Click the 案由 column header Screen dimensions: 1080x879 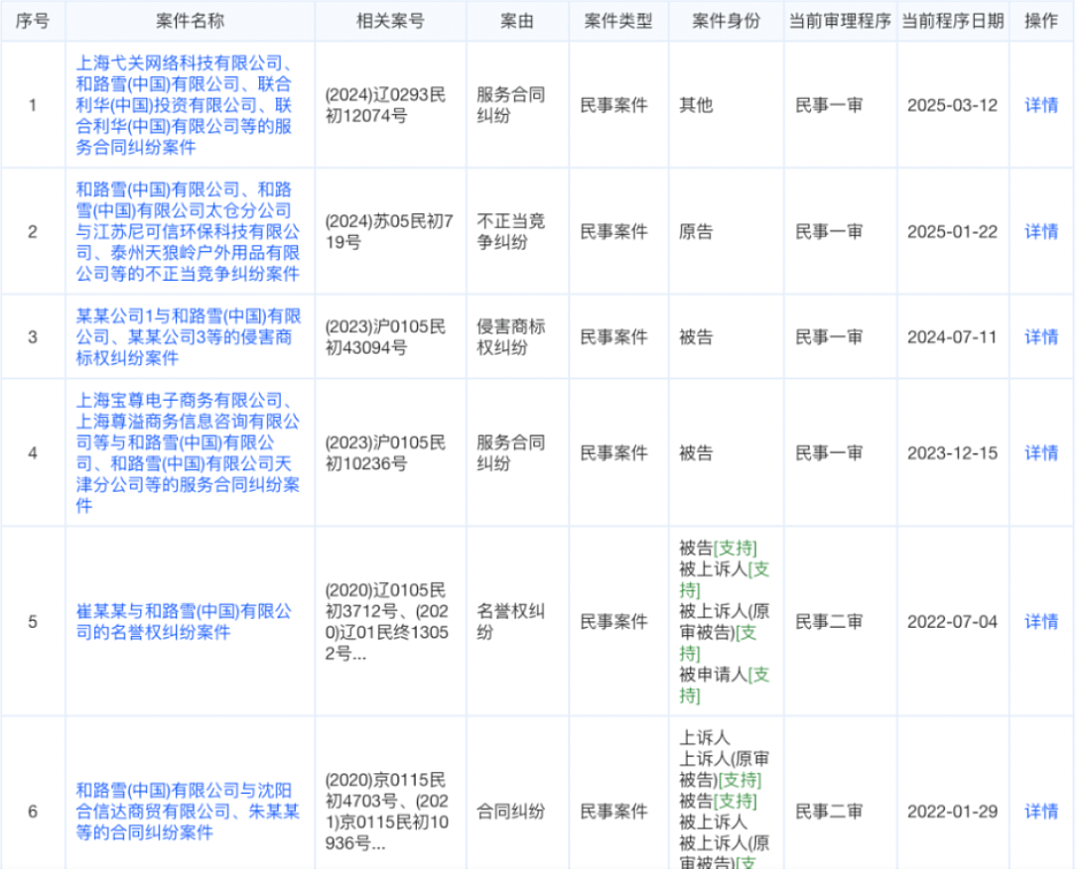[517, 21]
